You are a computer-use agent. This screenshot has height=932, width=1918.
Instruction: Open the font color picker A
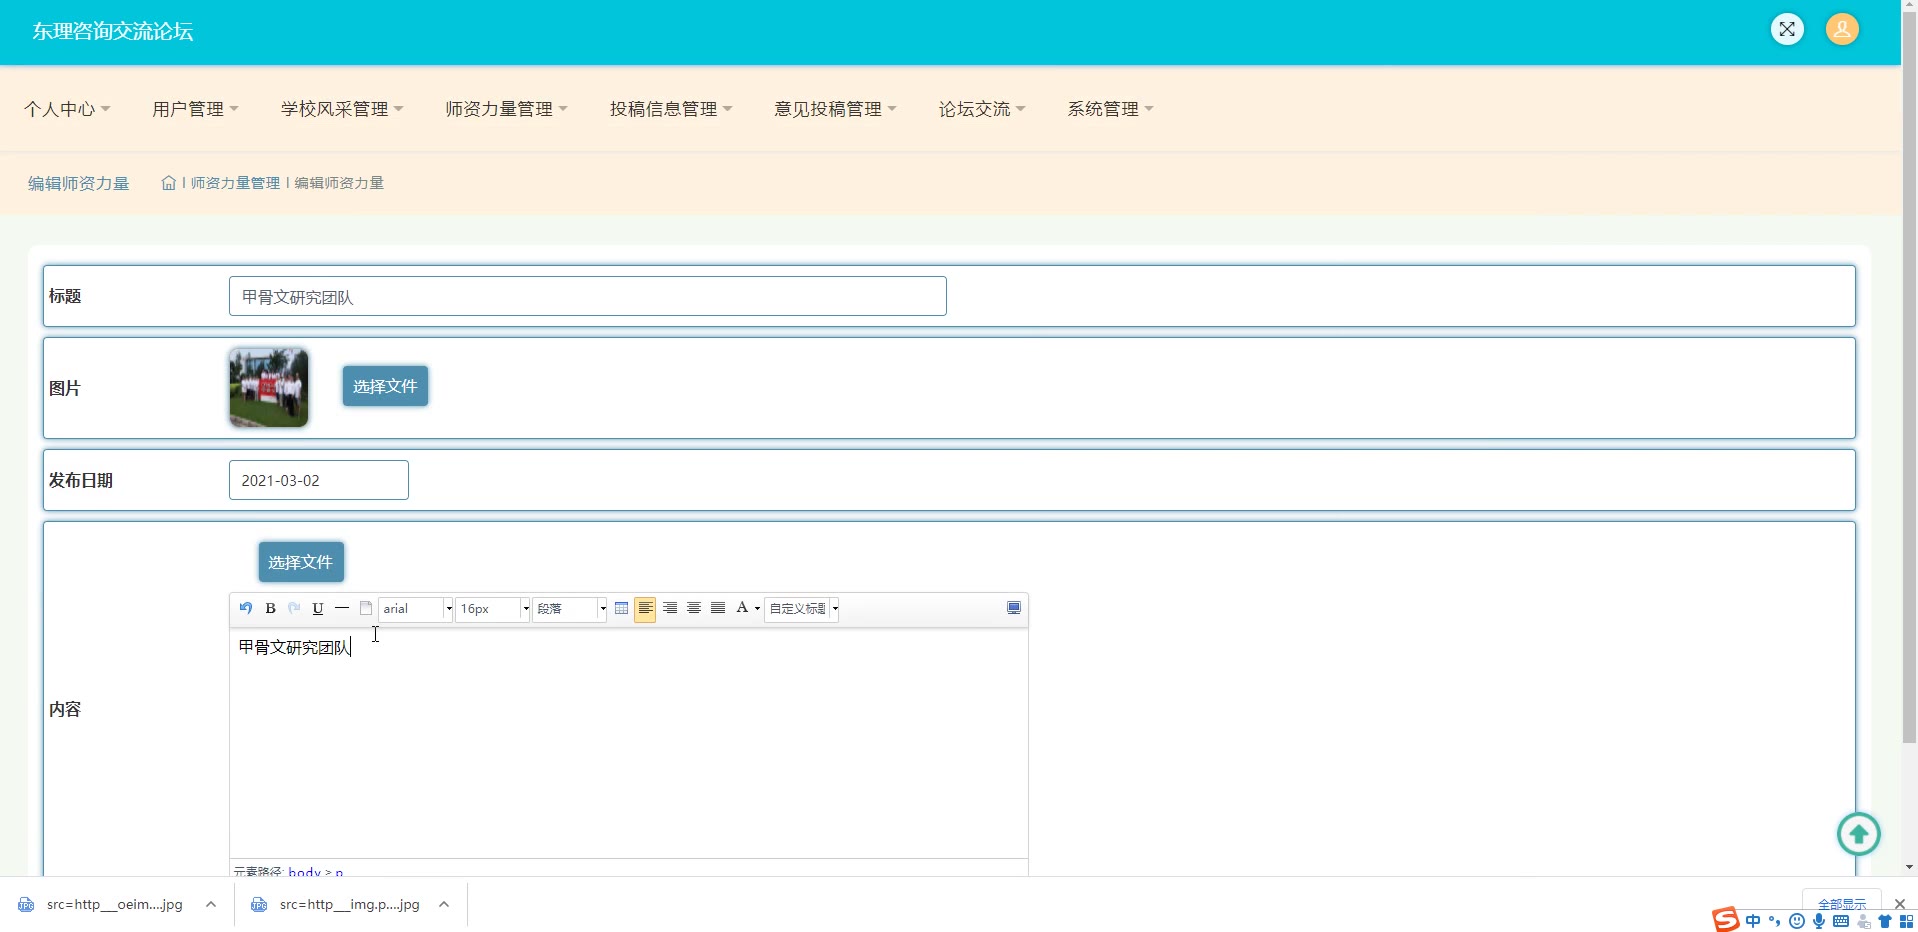pos(742,608)
